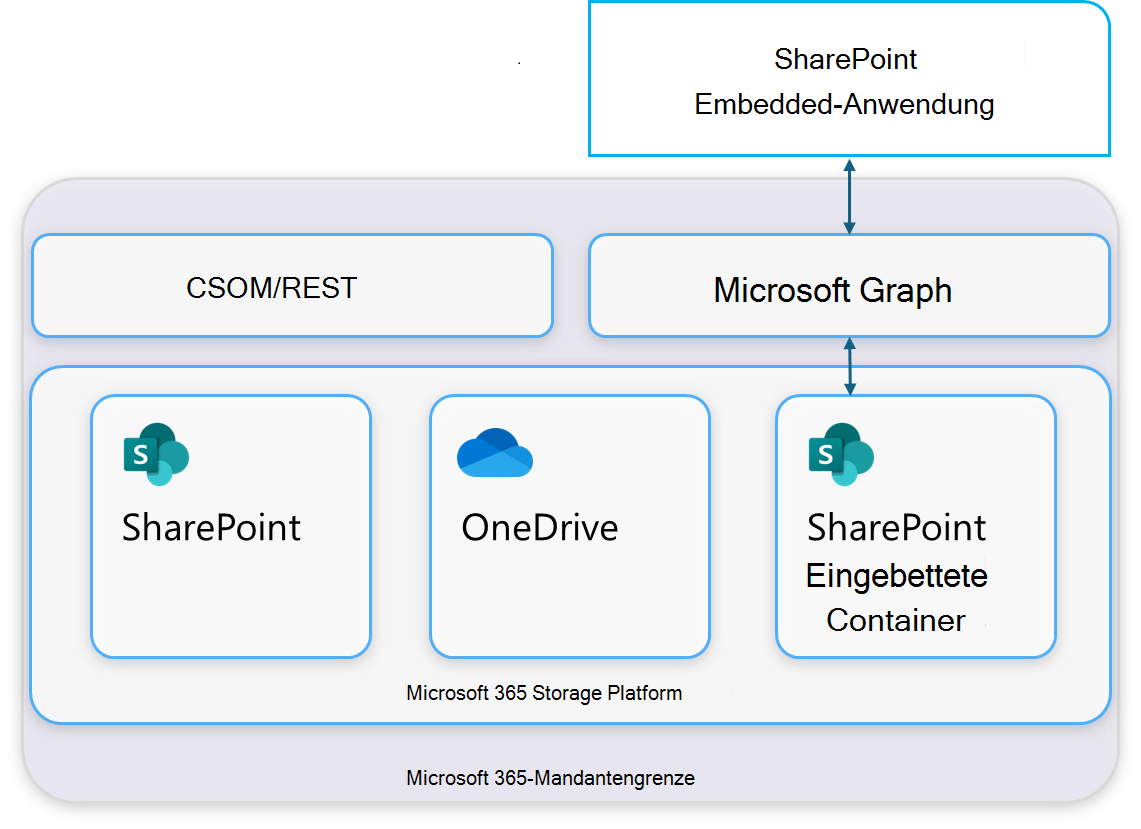Click the Microsoft Graph text label
The height and width of the screenshot is (829, 1141).
(x=831, y=290)
